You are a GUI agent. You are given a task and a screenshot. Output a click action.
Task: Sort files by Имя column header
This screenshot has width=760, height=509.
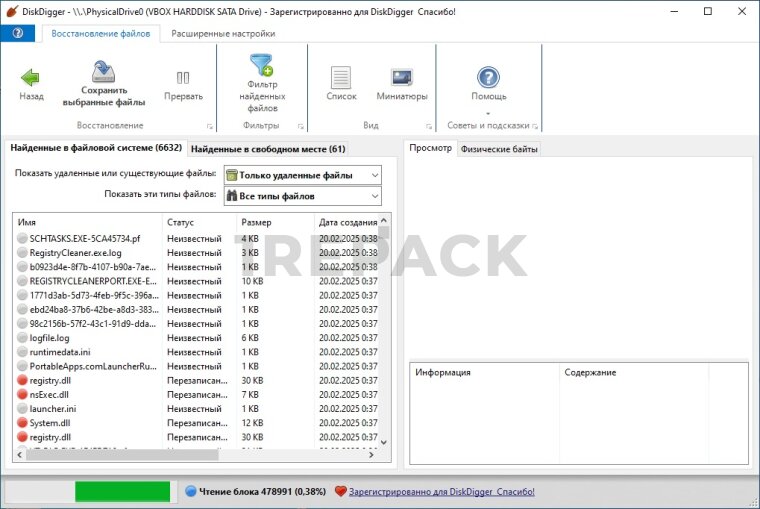(88, 222)
